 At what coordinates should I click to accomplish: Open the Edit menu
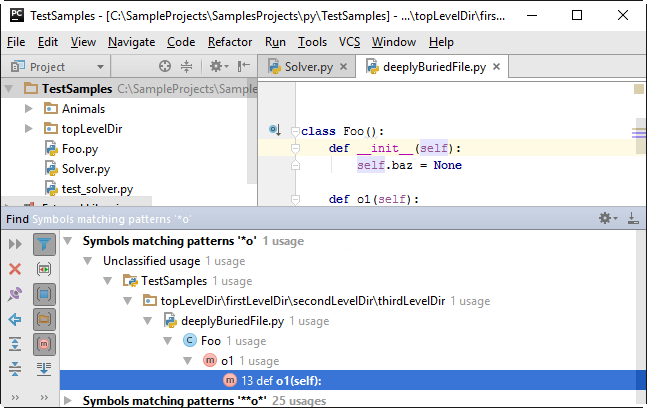tap(48, 42)
